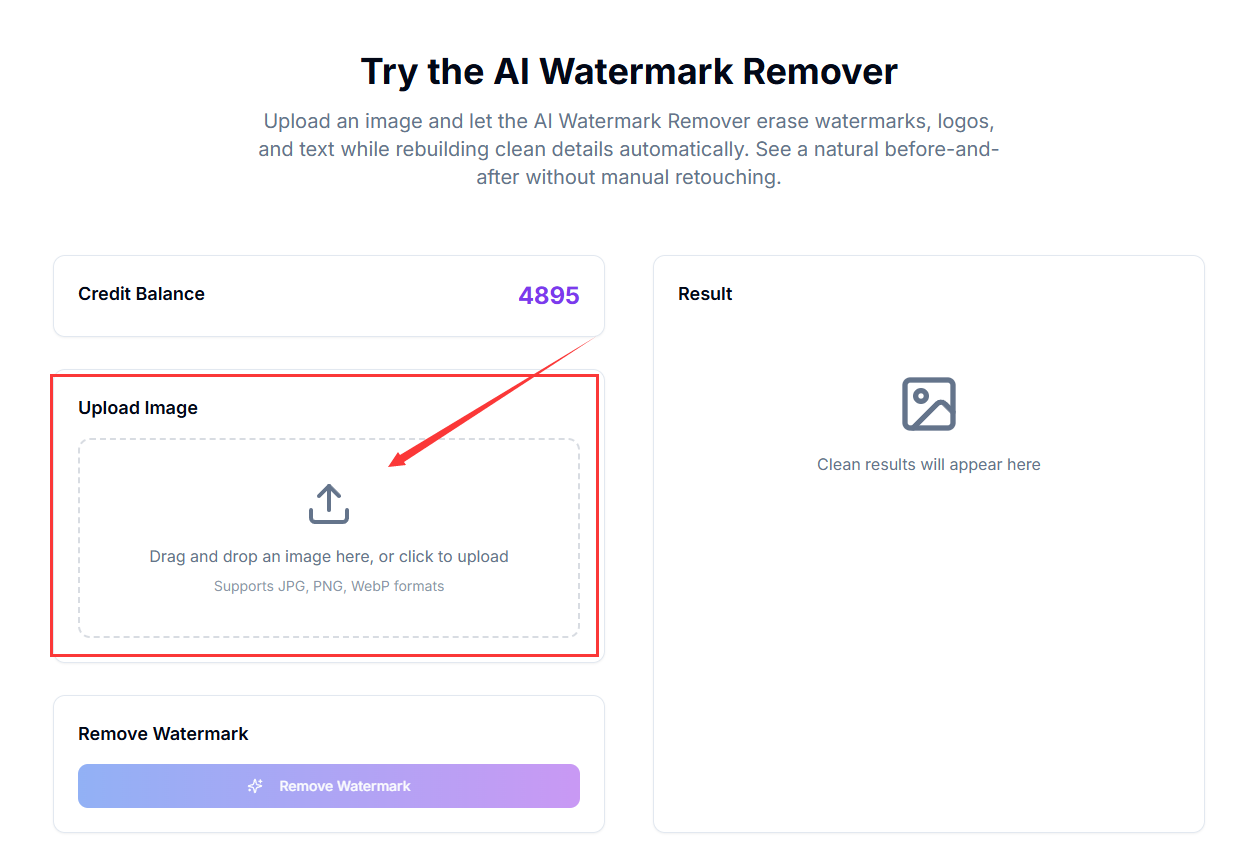1249x856 pixels.
Task: Click the Result panel title
Action: click(705, 293)
